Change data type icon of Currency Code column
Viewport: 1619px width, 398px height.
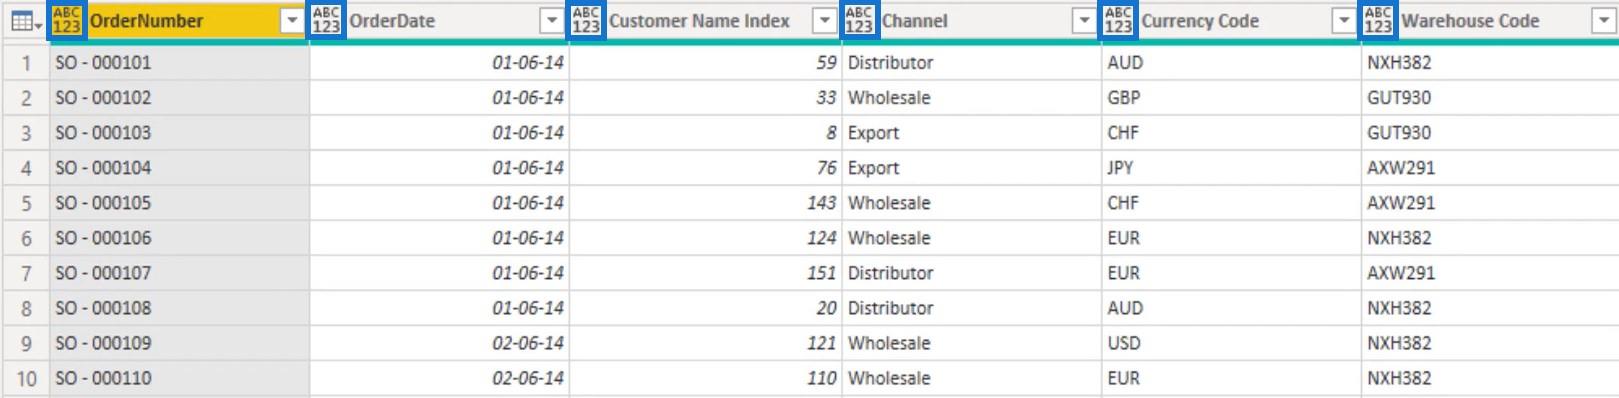coord(1118,20)
